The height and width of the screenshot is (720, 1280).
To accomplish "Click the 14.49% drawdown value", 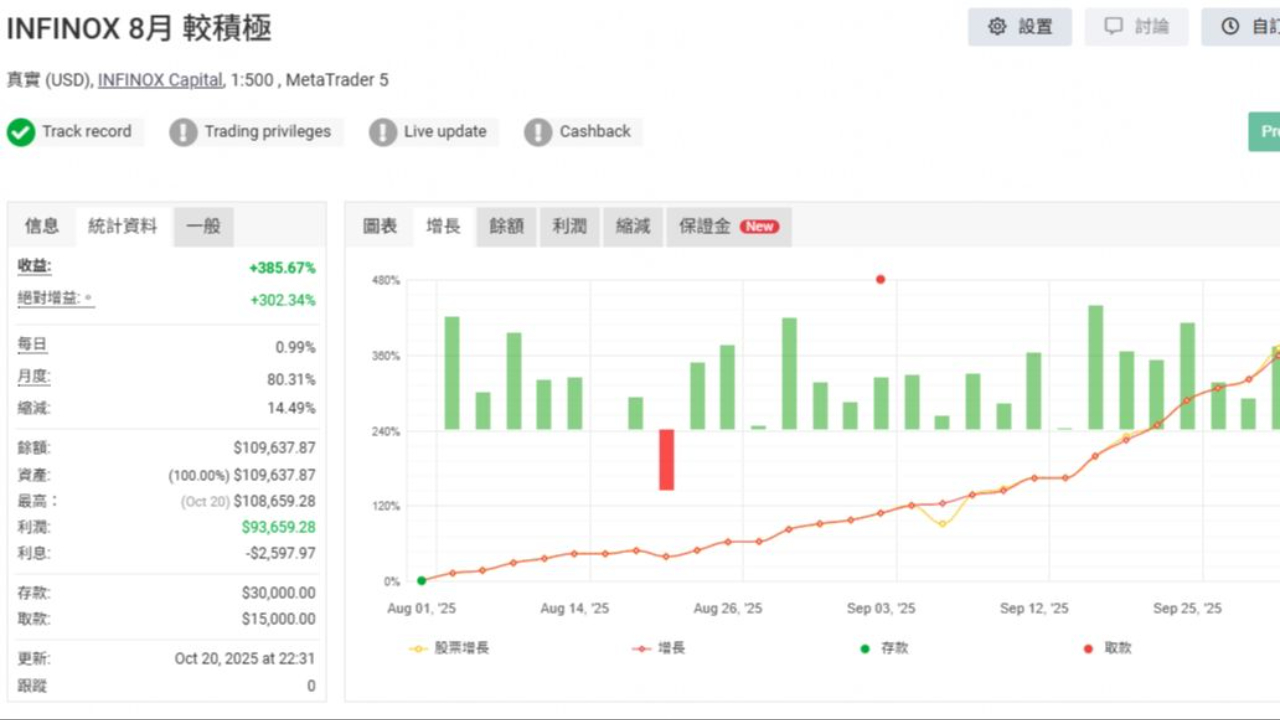I will [291, 408].
